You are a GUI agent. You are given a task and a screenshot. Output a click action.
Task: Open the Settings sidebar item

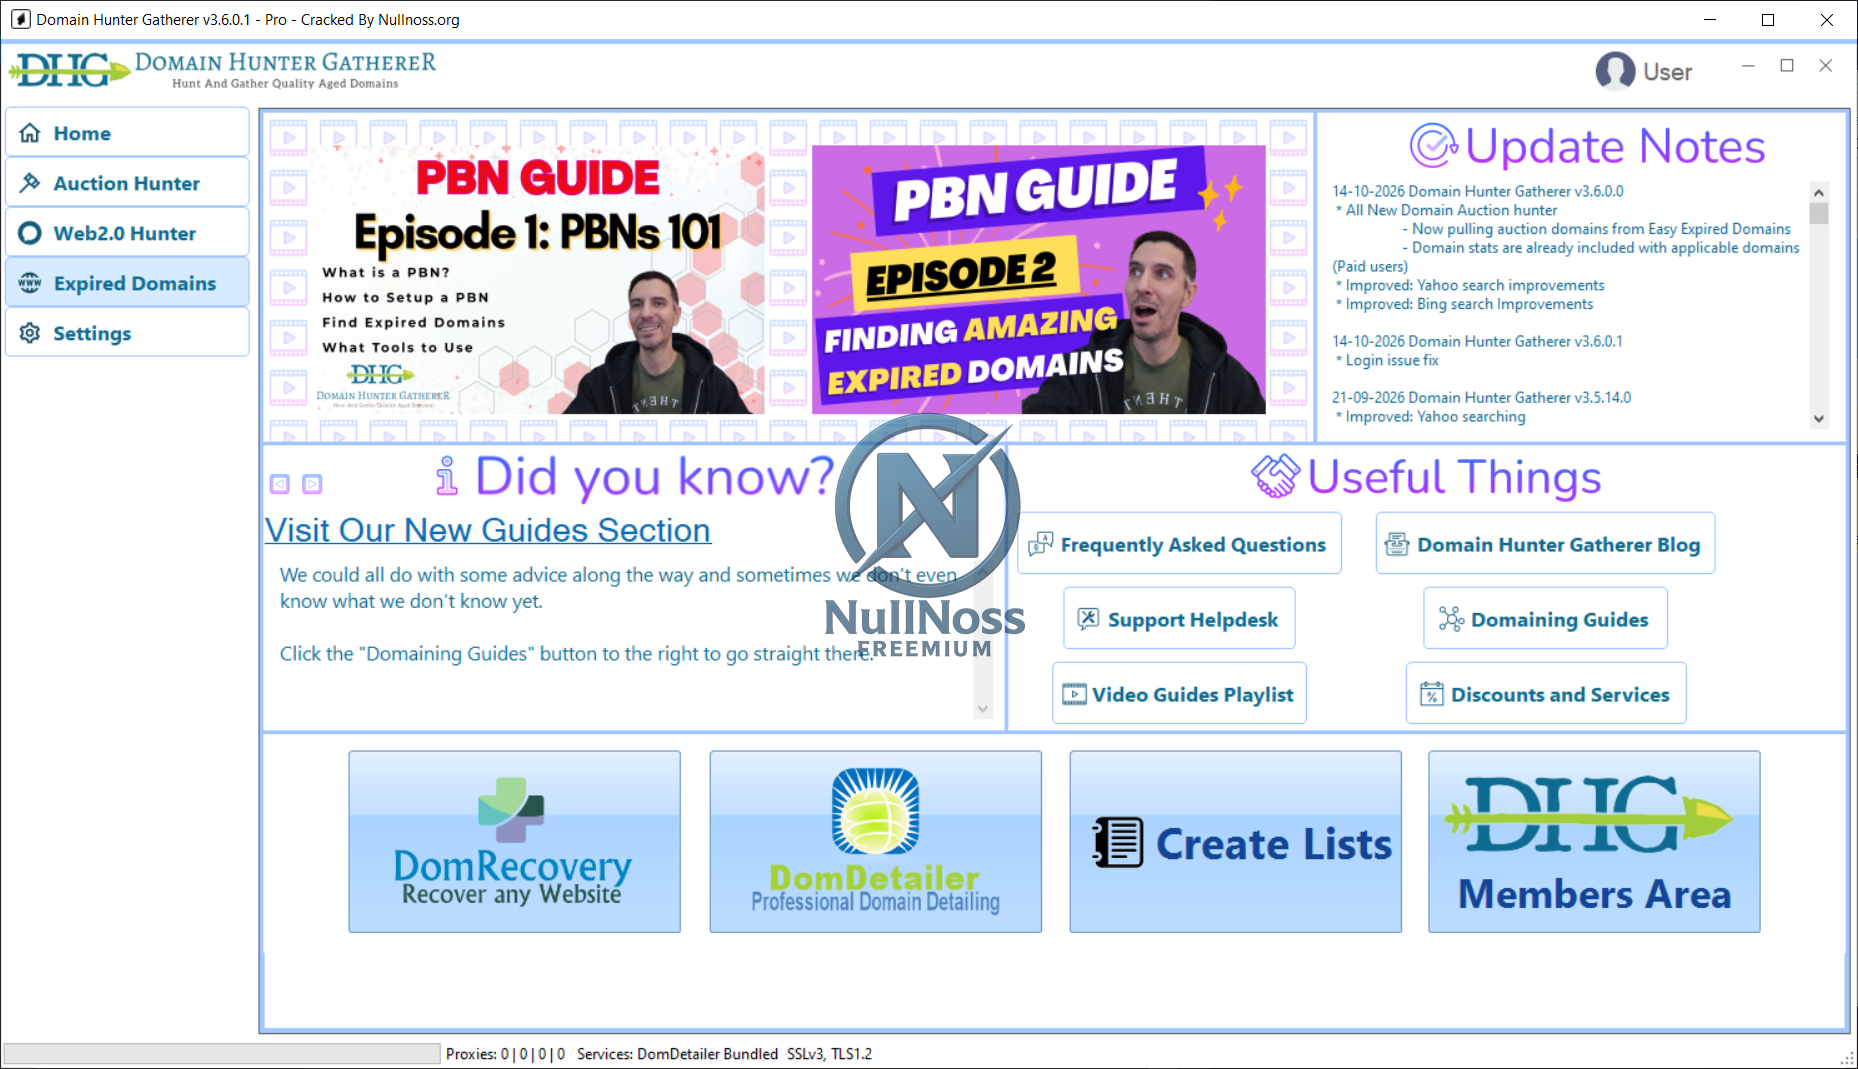point(127,333)
